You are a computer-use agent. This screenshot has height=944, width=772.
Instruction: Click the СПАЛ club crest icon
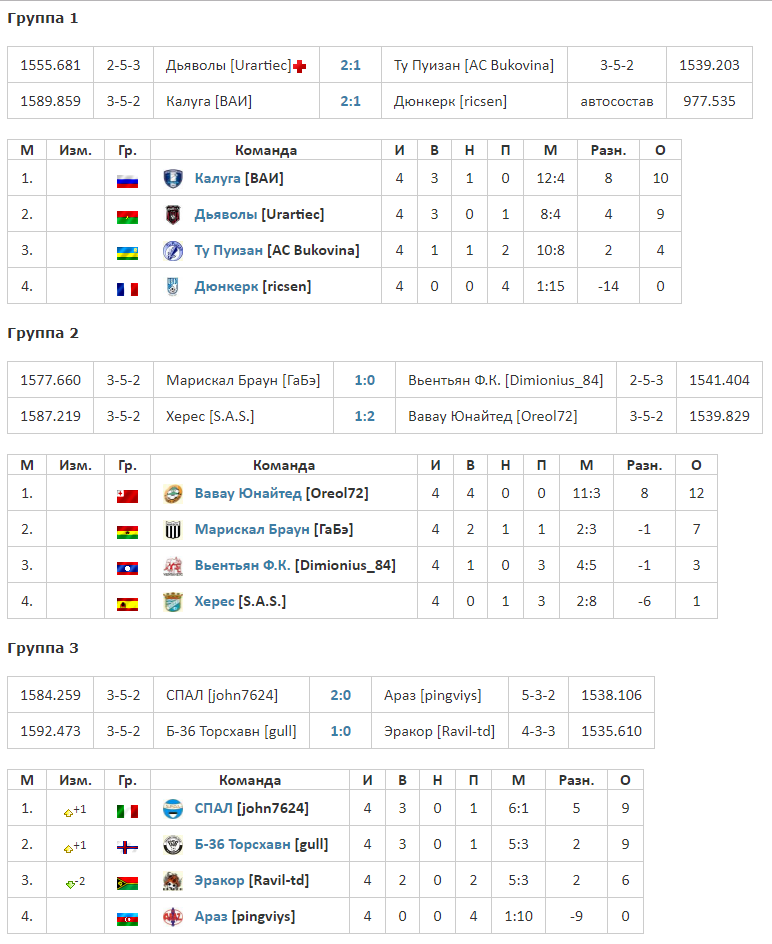[x=173, y=808]
